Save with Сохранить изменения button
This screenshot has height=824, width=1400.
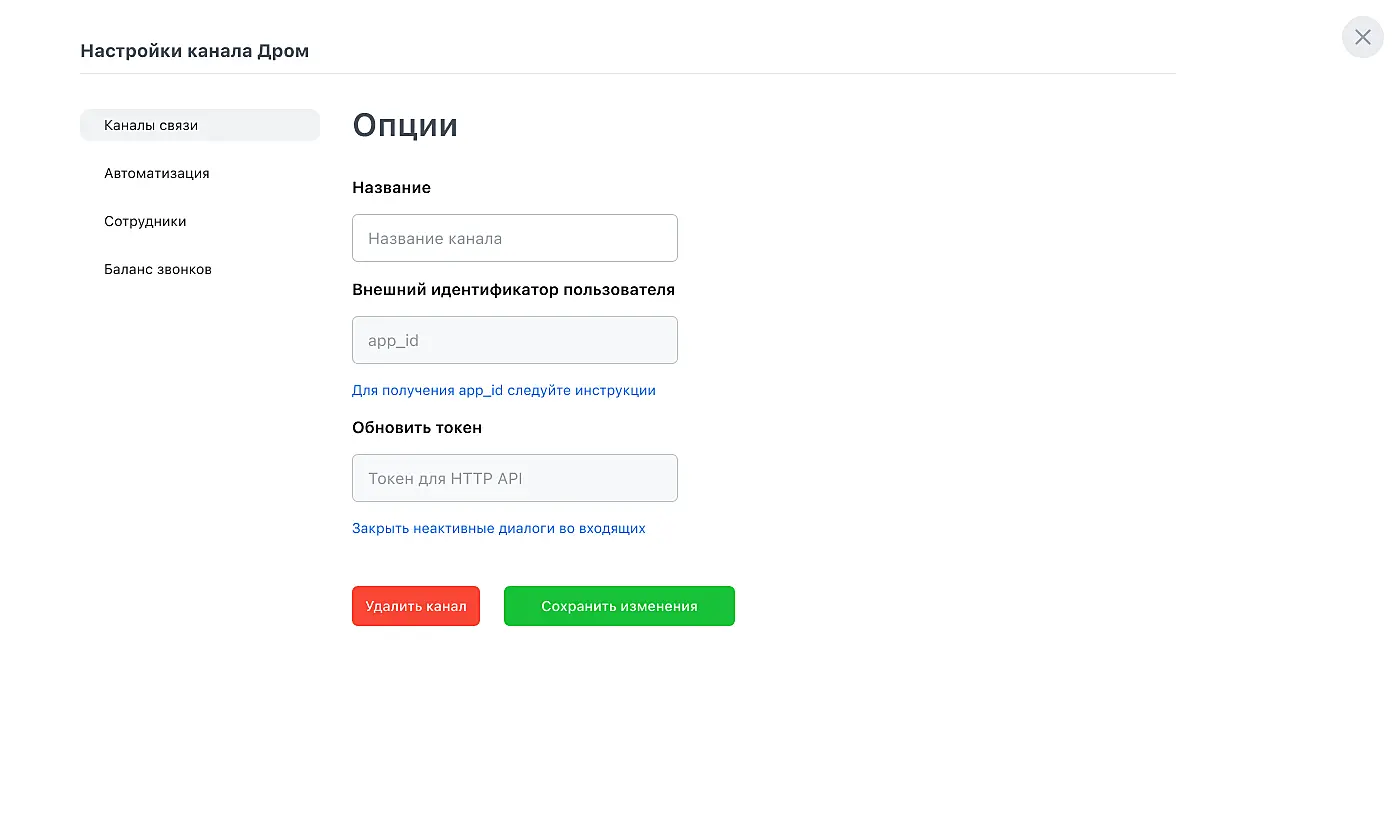(x=619, y=606)
